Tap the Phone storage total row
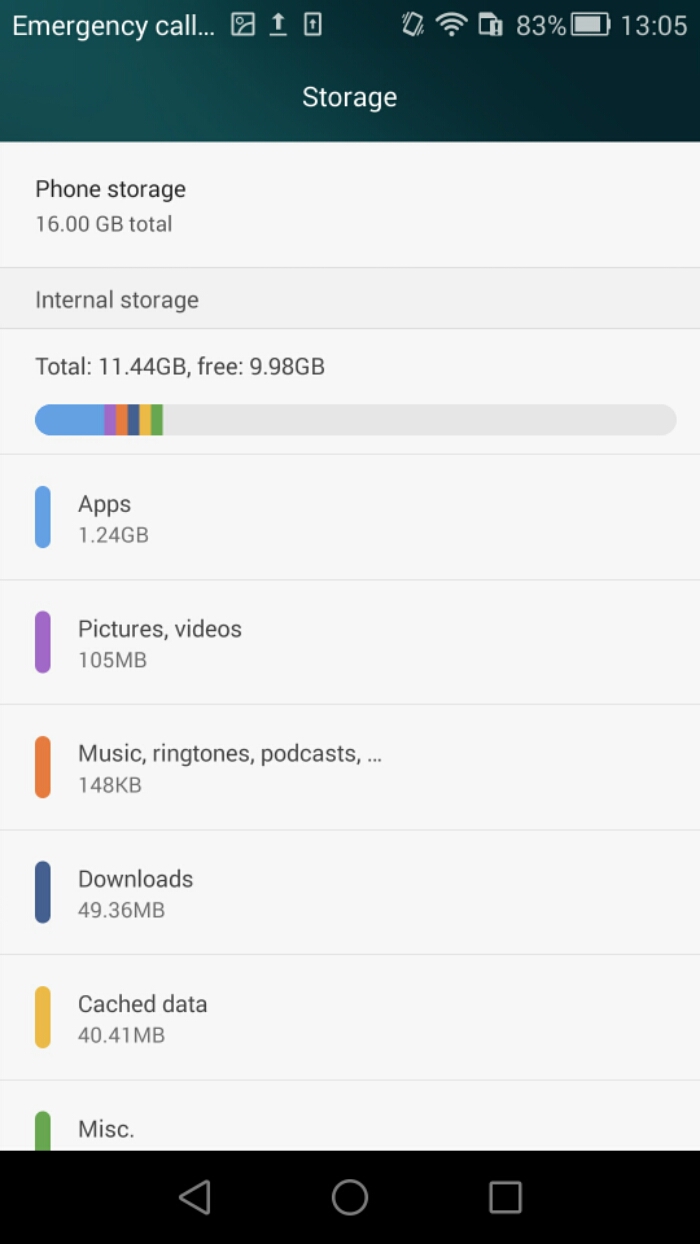 pyautogui.click(x=350, y=205)
